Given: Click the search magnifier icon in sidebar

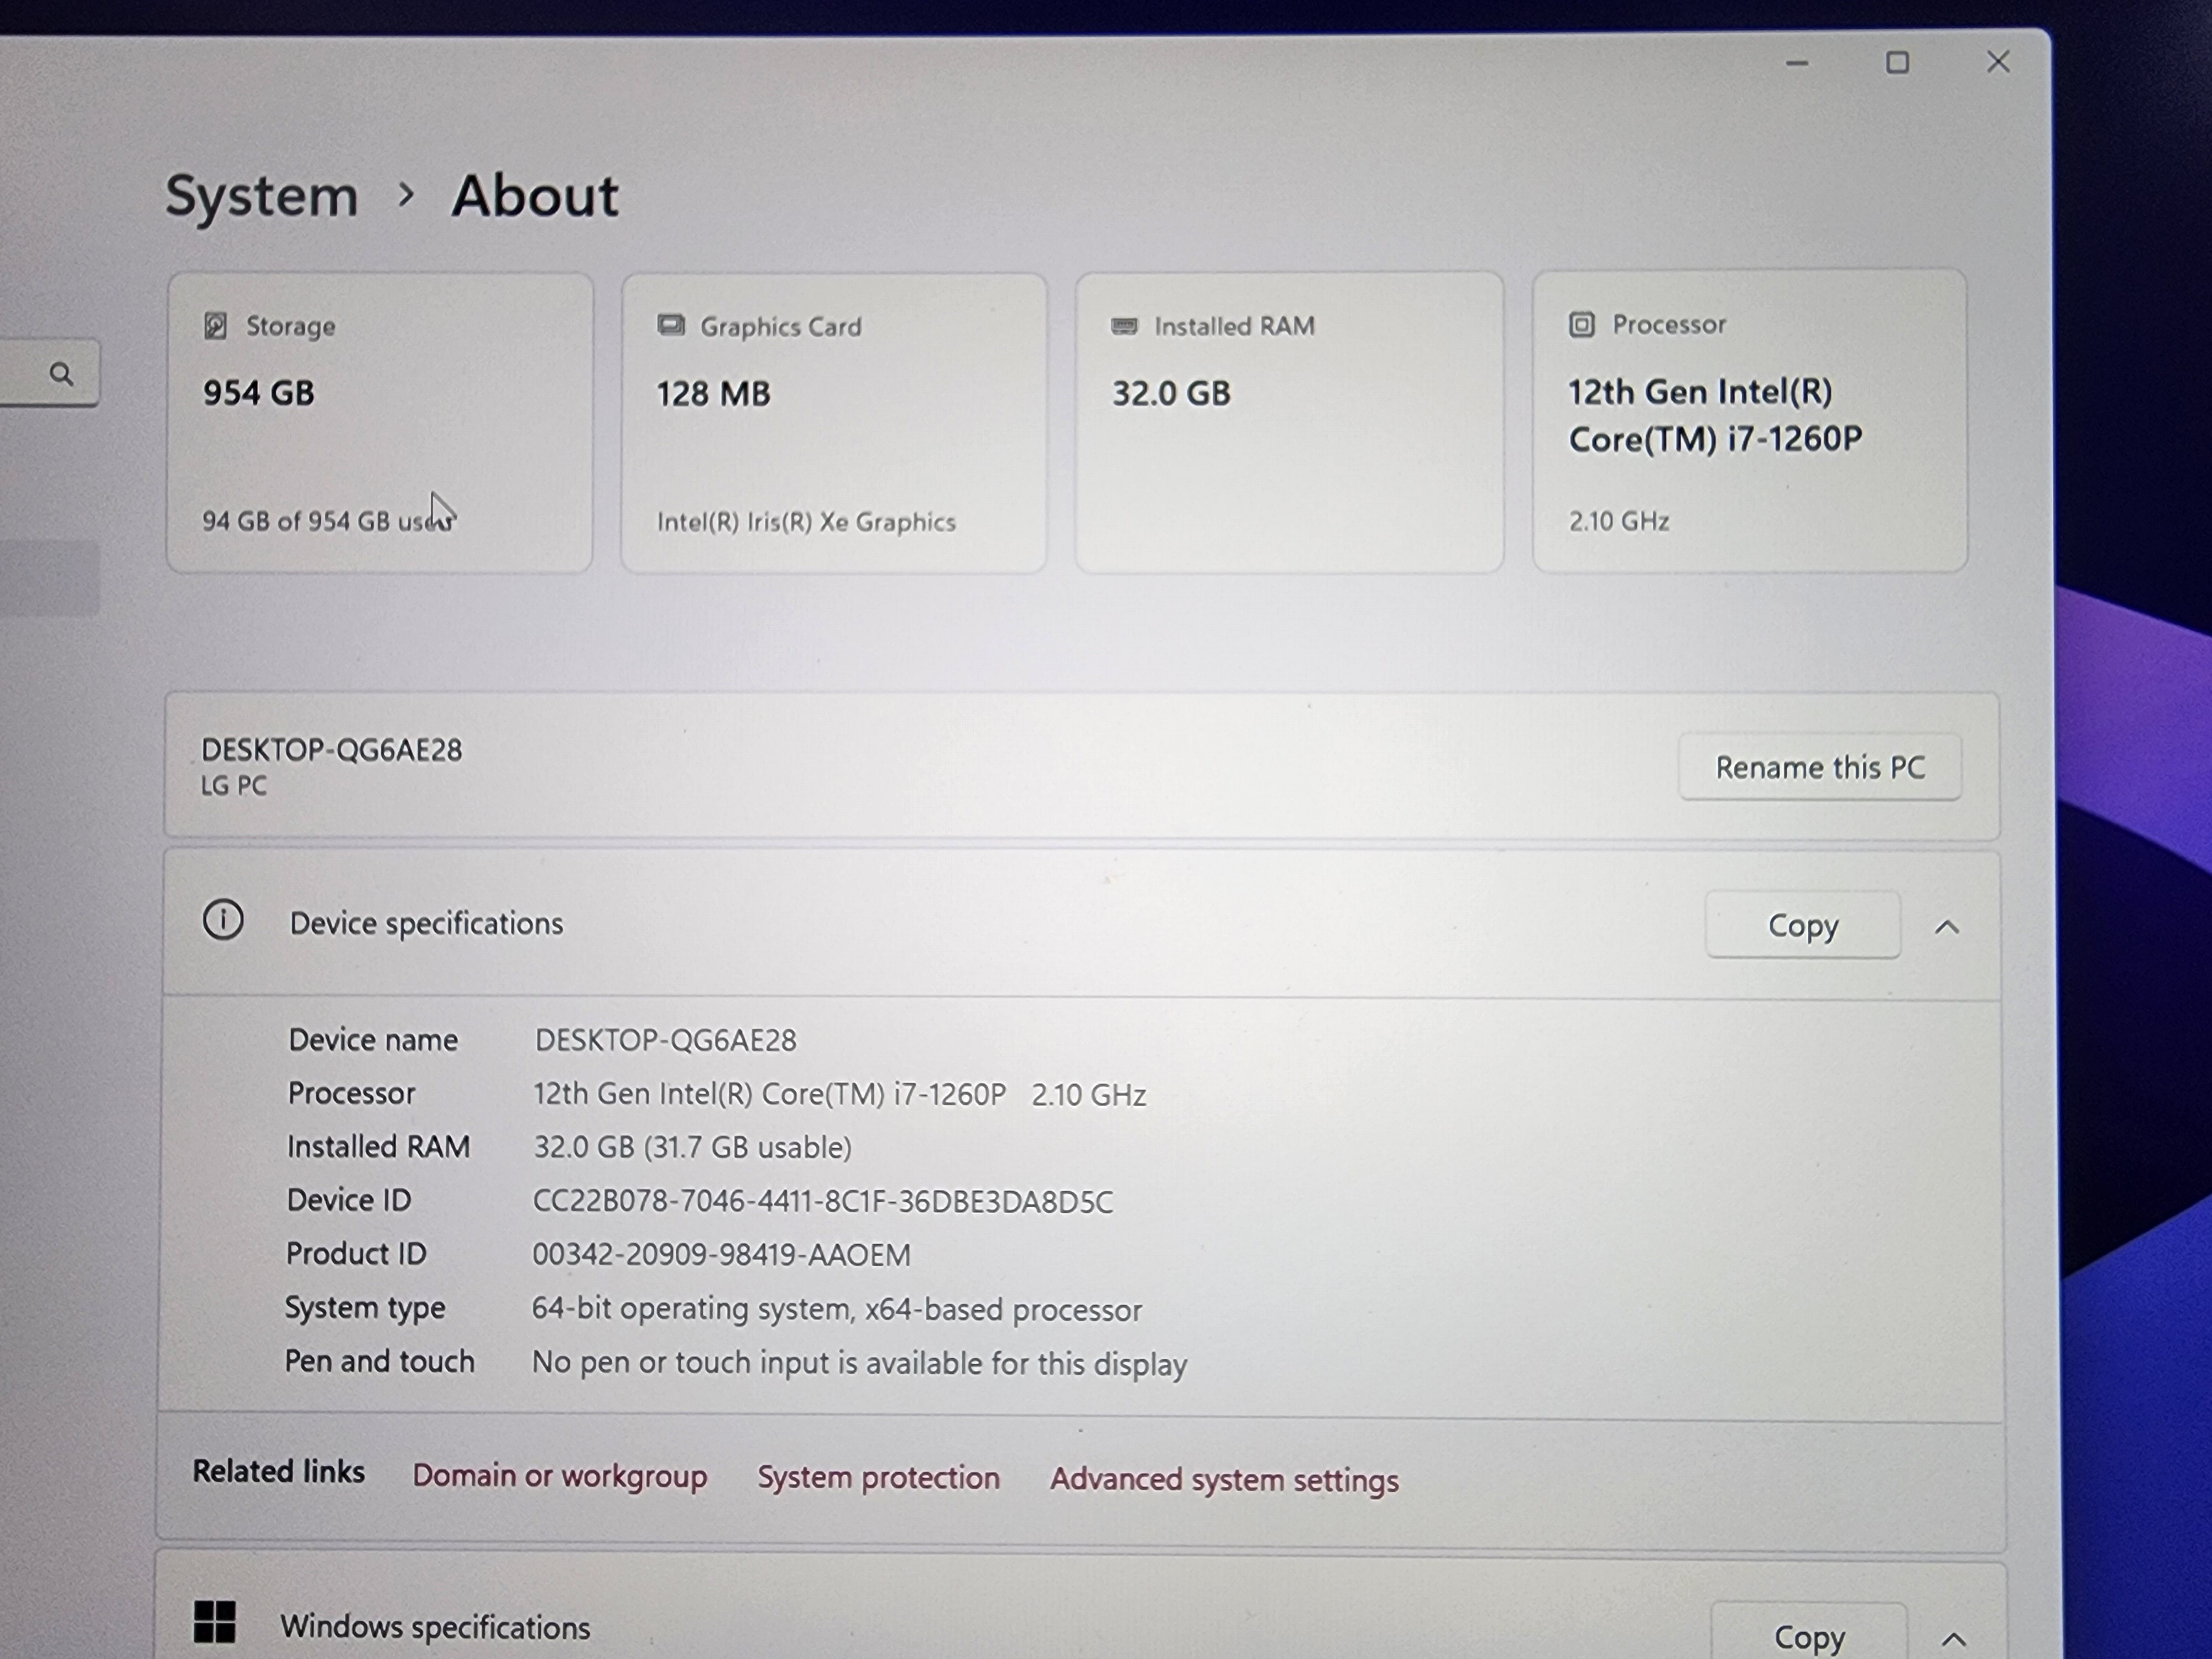Looking at the screenshot, I should (x=61, y=374).
